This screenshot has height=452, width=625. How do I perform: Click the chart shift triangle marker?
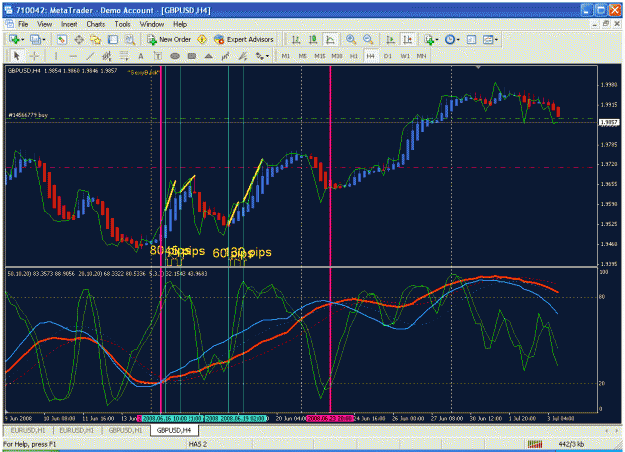(478, 68)
